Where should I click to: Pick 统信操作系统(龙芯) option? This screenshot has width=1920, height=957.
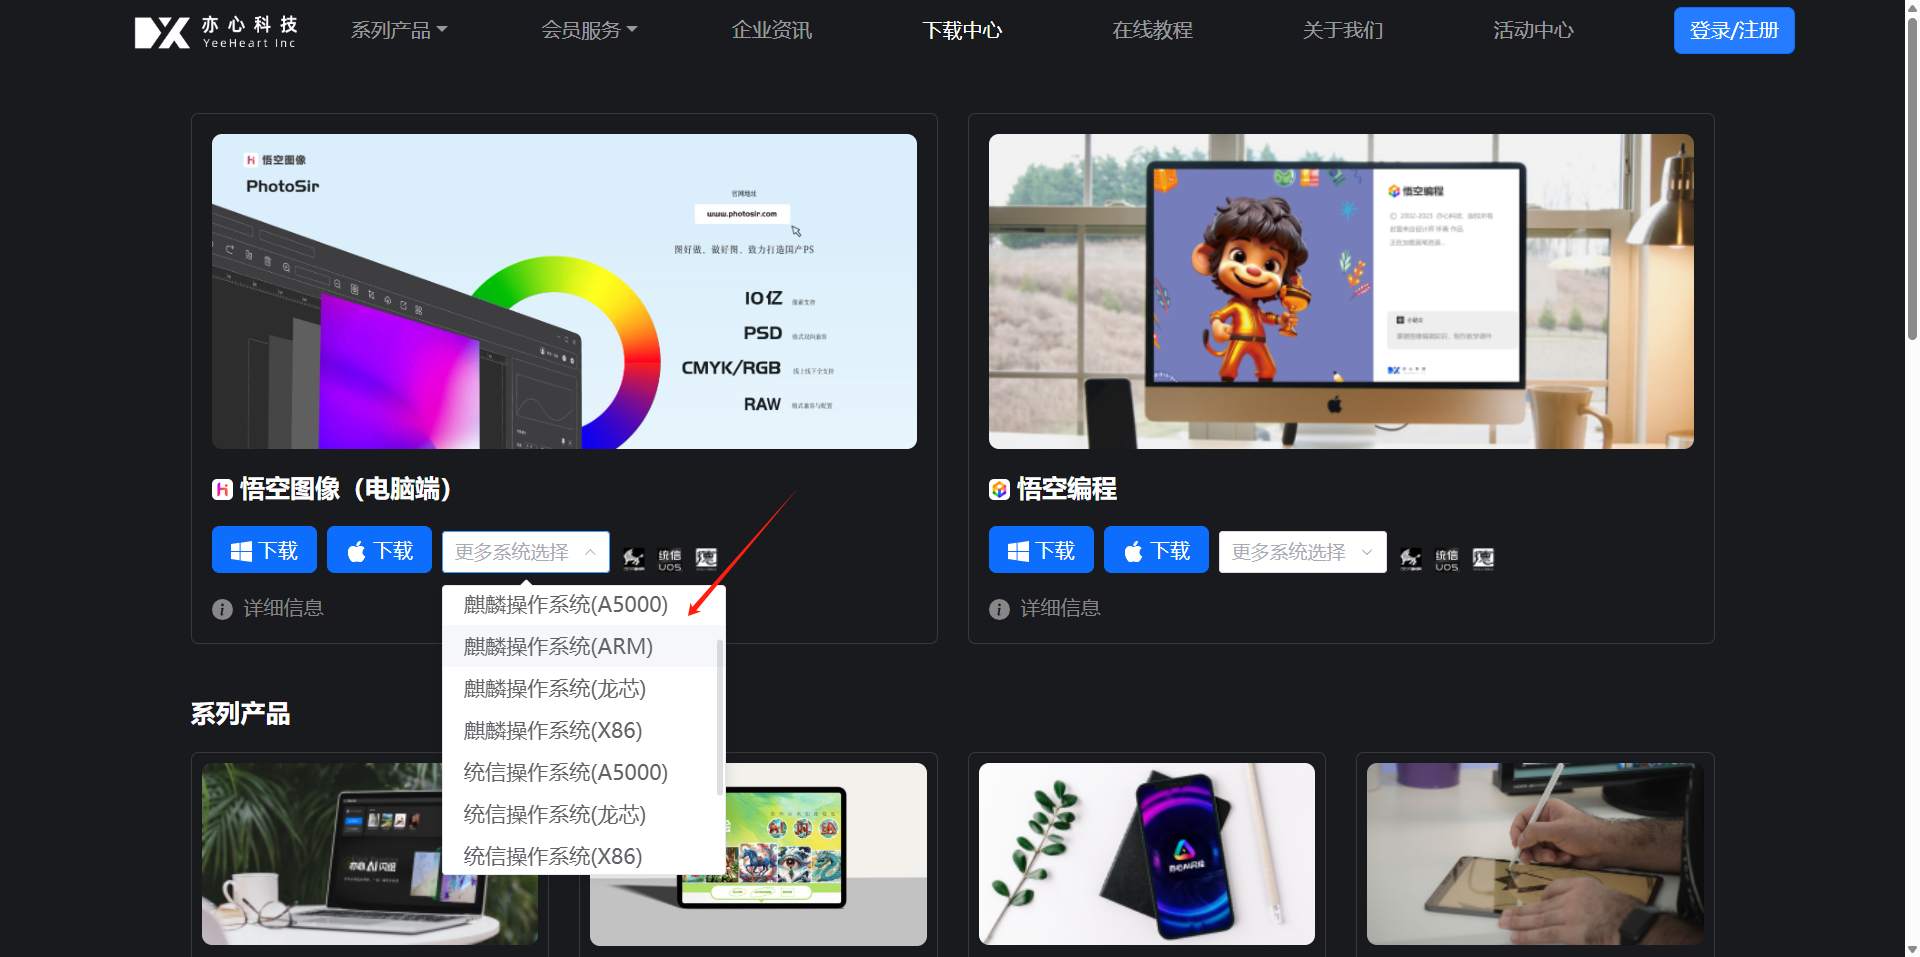[x=580, y=815]
